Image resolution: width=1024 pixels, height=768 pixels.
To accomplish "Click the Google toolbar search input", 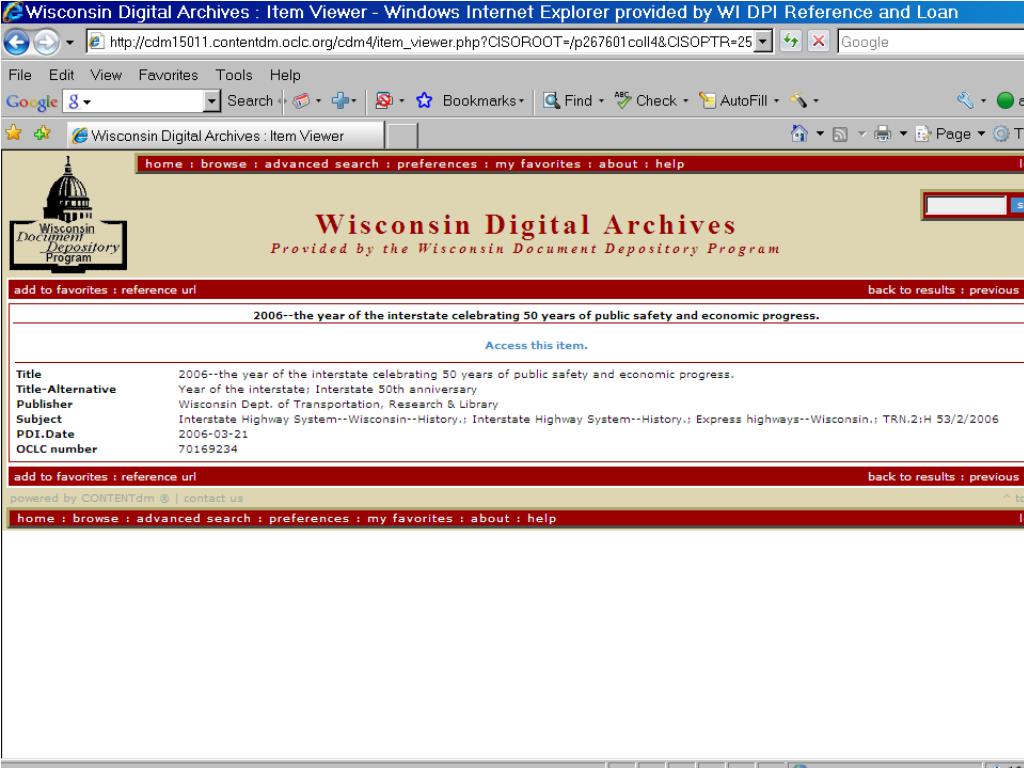I will click(x=142, y=101).
